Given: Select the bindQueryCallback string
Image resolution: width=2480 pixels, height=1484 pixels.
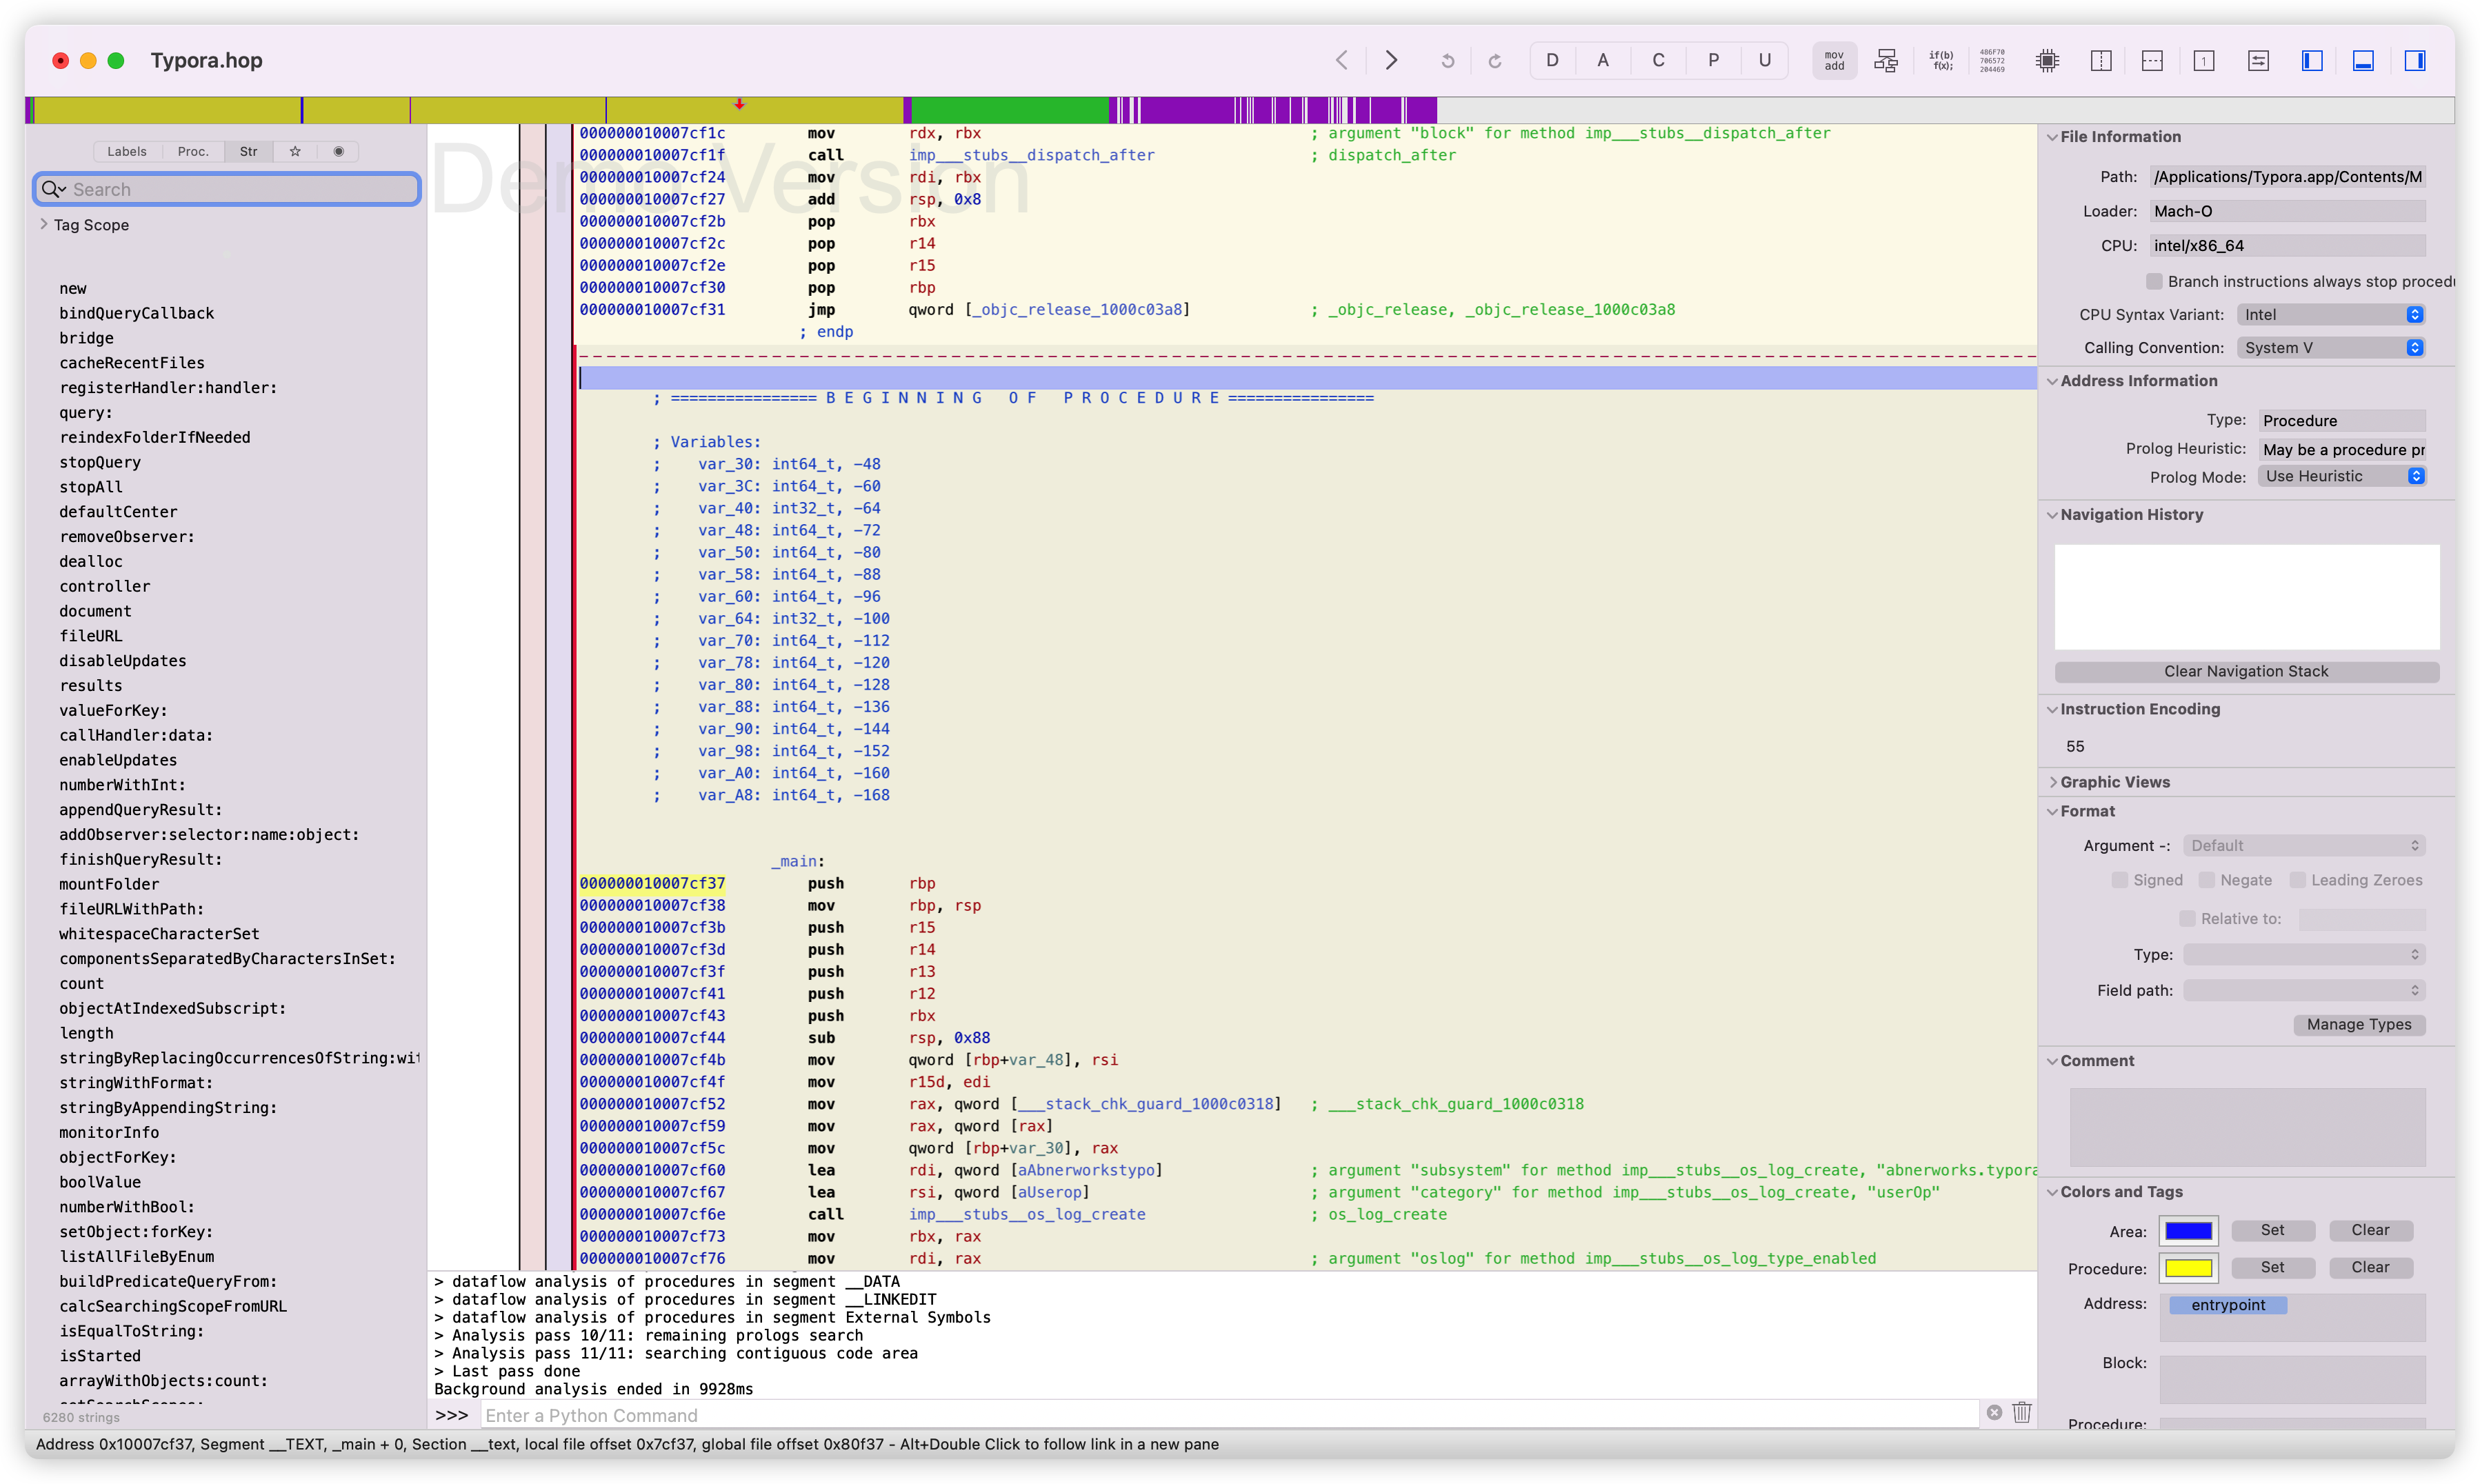Looking at the screenshot, I should [x=137, y=313].
